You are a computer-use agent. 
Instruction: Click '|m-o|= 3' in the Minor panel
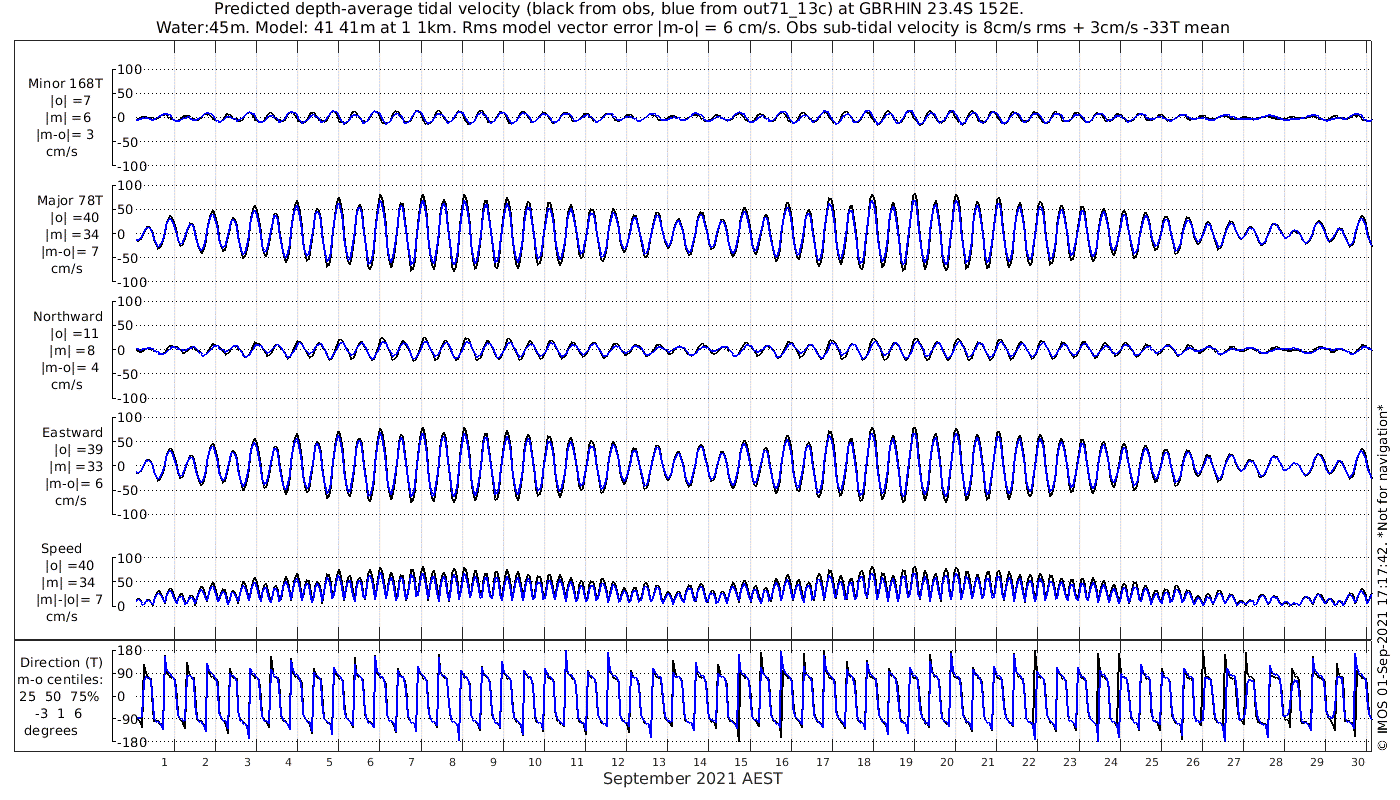coord(69,135)
